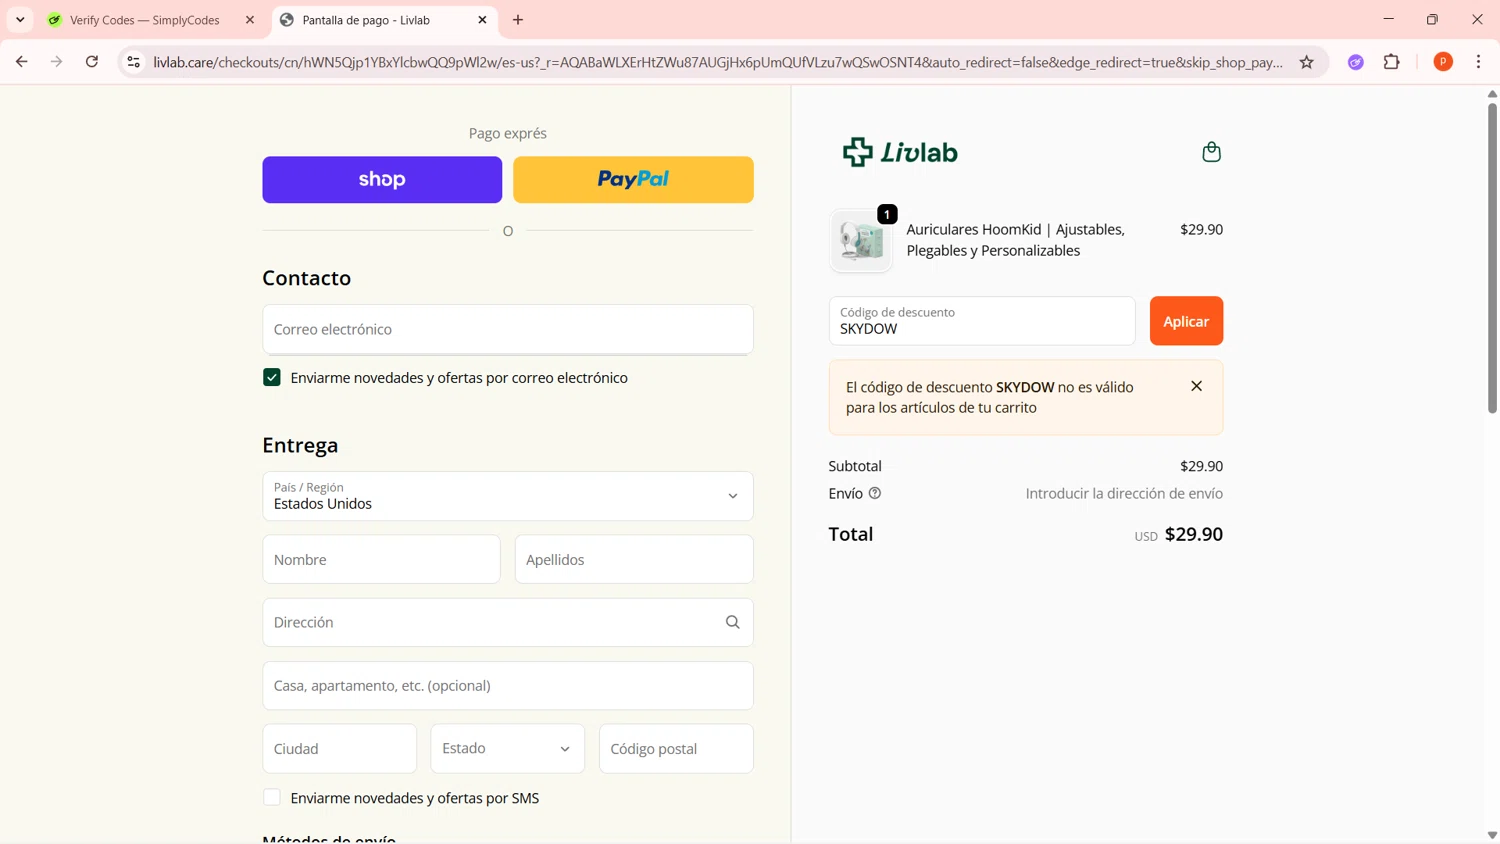Click the address search magnifier icon
Viewport: 1500px width, 844px height.
(733, 622)
